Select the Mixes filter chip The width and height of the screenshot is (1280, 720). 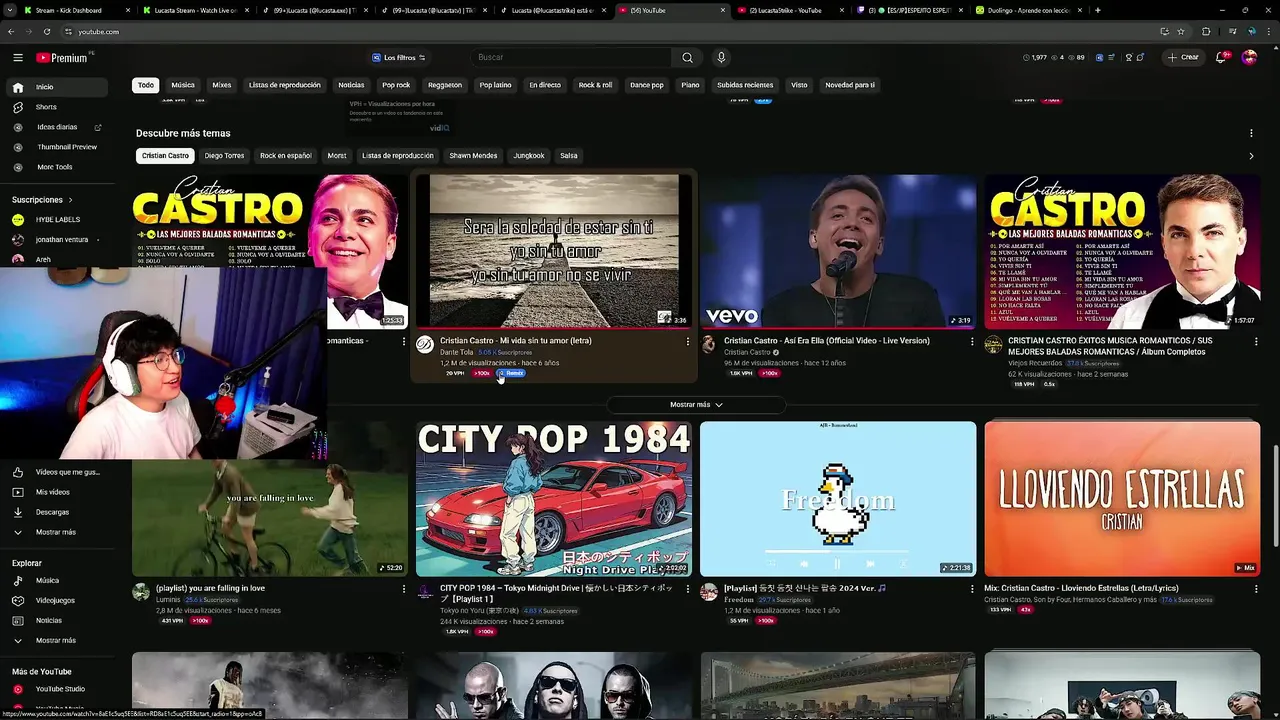[222, 85]
